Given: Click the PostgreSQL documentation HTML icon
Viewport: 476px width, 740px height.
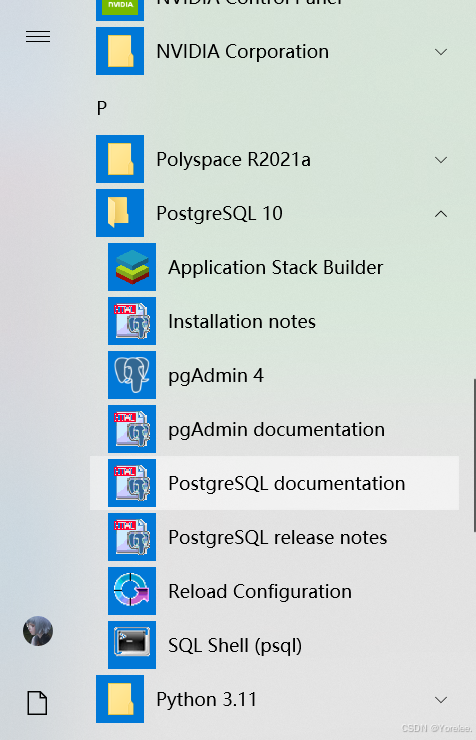Looking at the screenshot, I should click(x=132, y=483).
